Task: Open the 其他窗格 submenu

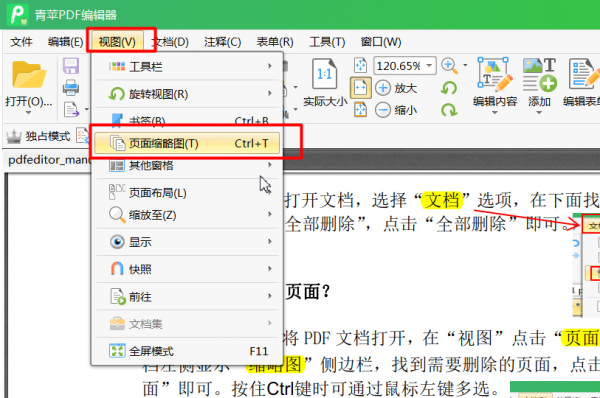Action: tap(188, 165)
